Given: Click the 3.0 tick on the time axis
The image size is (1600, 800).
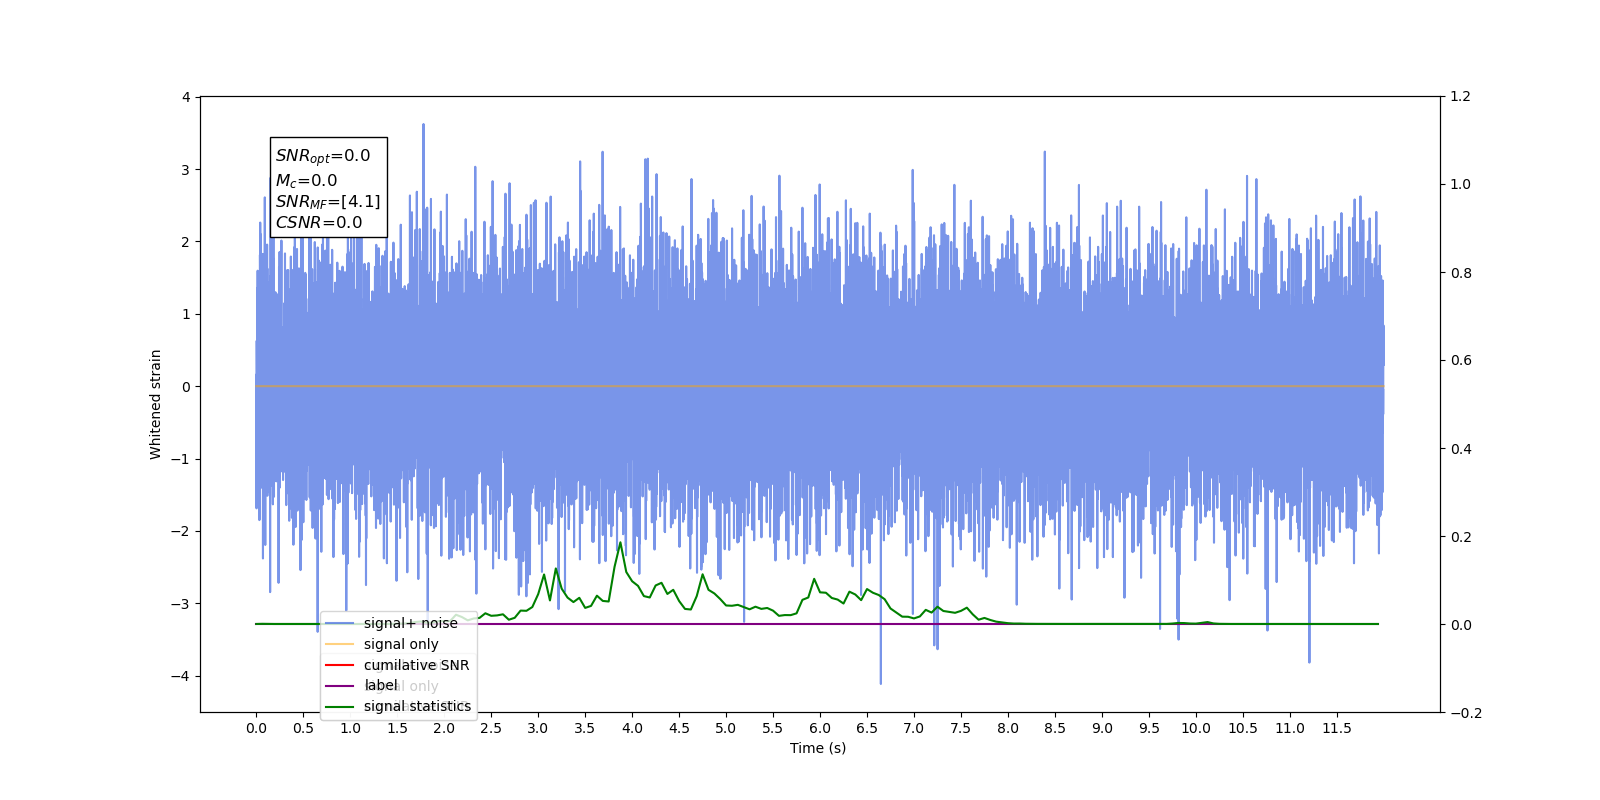Looking at the screenshot, I should click(x=538, y=728).
